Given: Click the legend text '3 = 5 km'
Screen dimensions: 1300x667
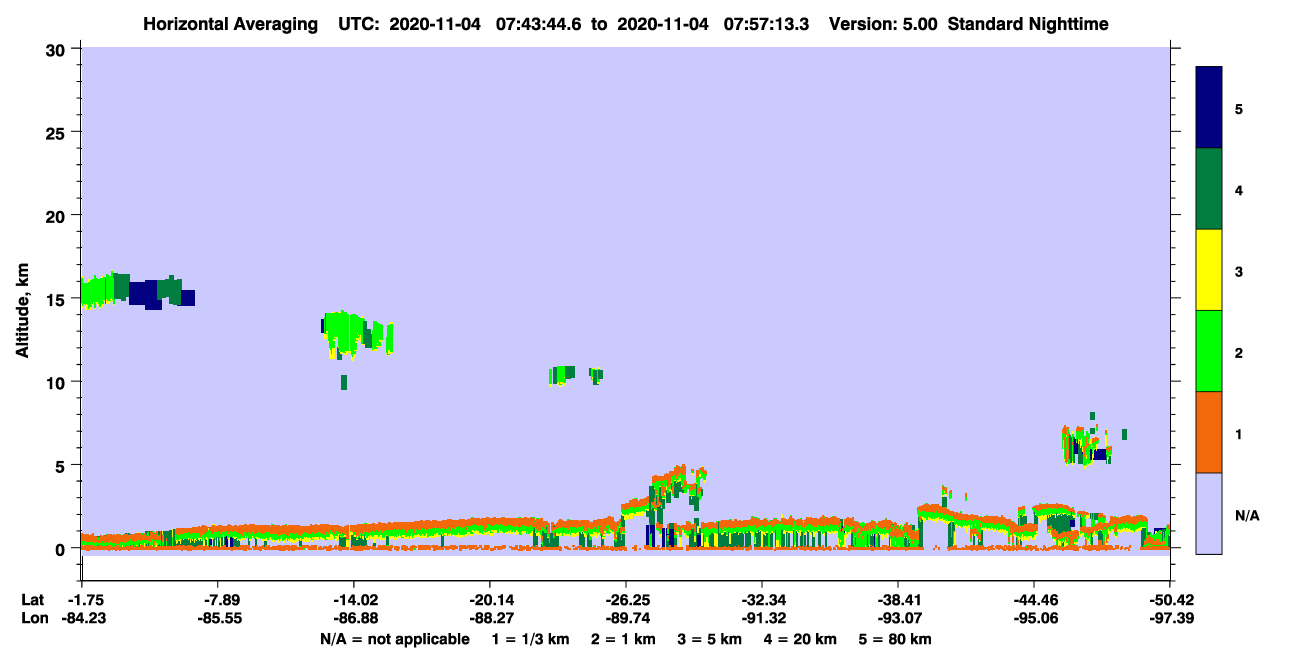Looking at the screenshot, I should (710, 639).
